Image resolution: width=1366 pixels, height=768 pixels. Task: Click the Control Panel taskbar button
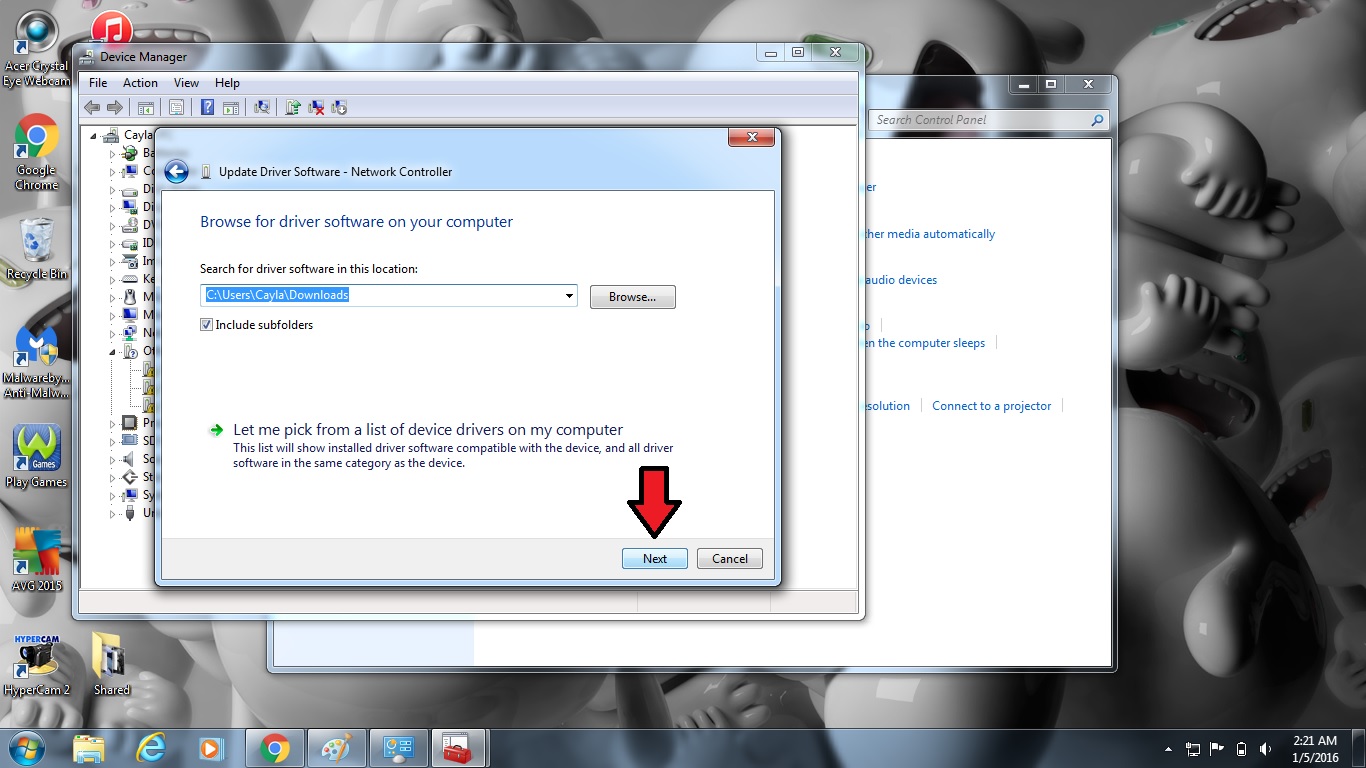coord(398,748)
